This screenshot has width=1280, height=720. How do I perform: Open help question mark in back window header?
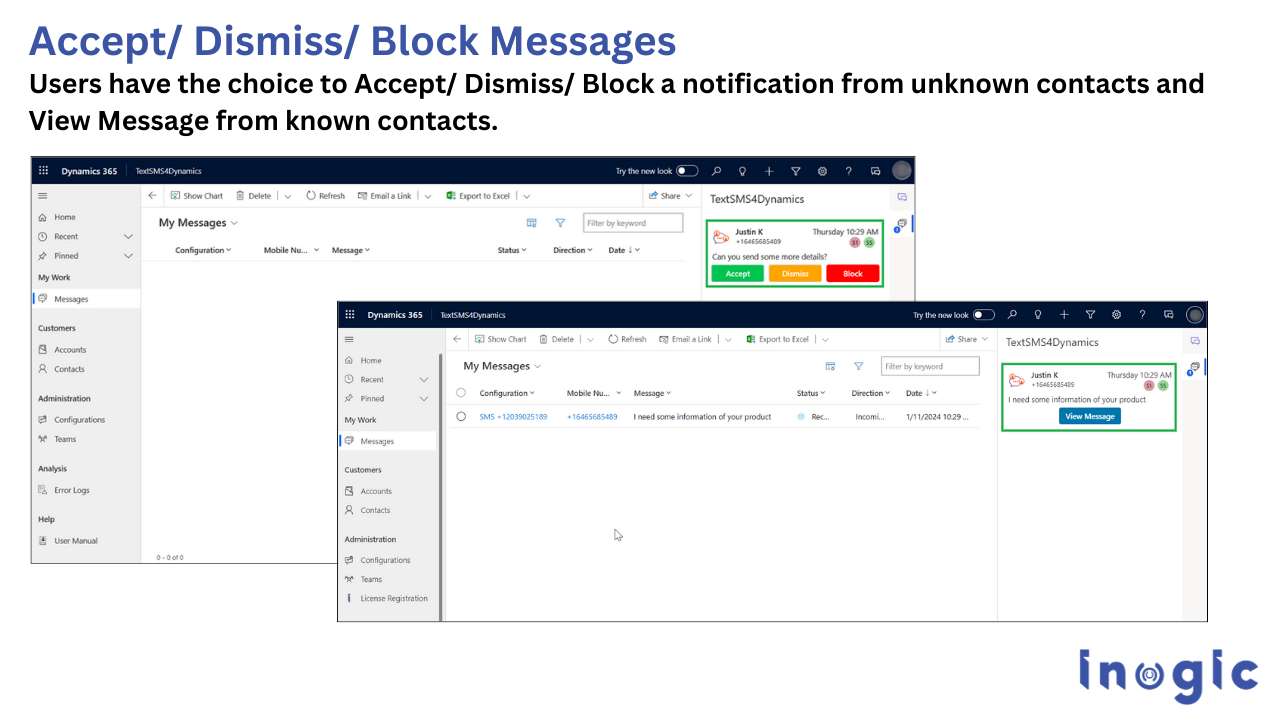point(848,171)
